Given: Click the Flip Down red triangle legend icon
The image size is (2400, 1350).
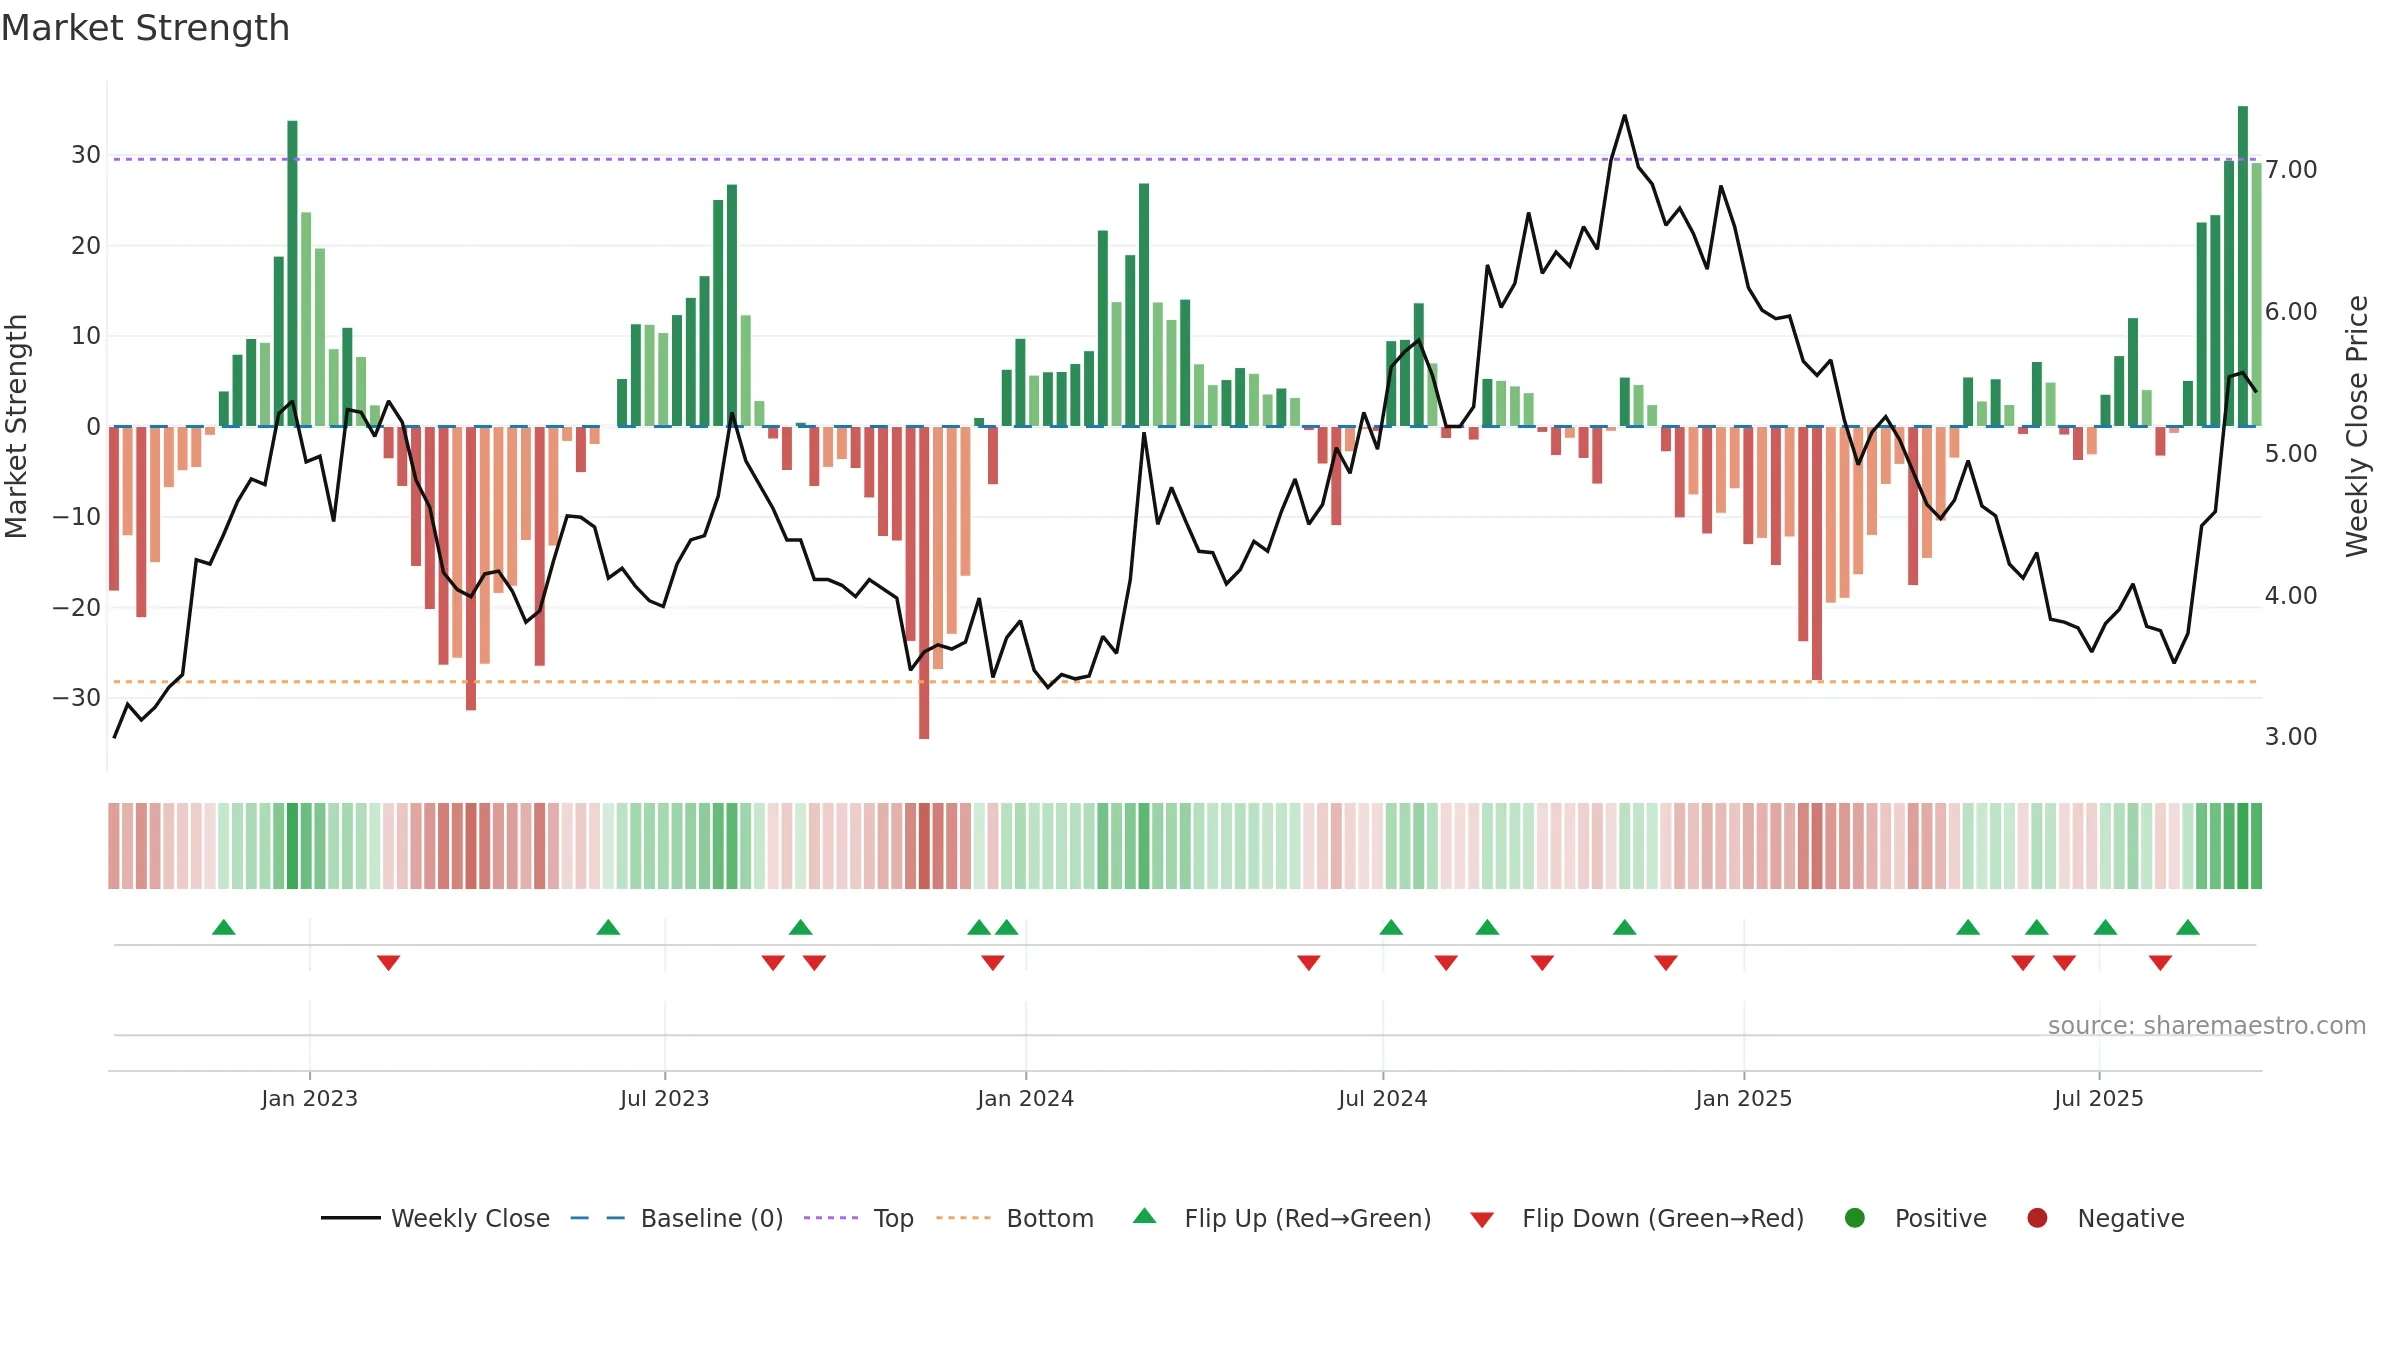Looking at the screenshot, I should (x=1482, y=1220).
